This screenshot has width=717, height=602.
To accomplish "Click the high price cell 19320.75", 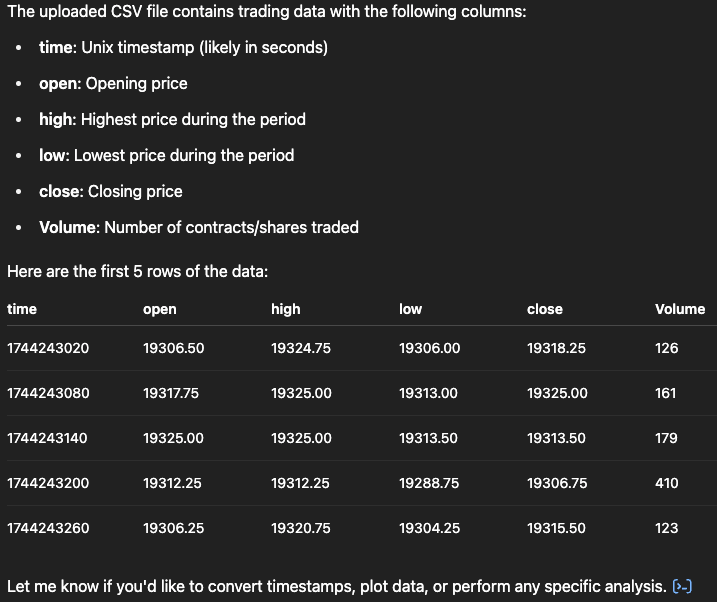I will coord(301,528).
